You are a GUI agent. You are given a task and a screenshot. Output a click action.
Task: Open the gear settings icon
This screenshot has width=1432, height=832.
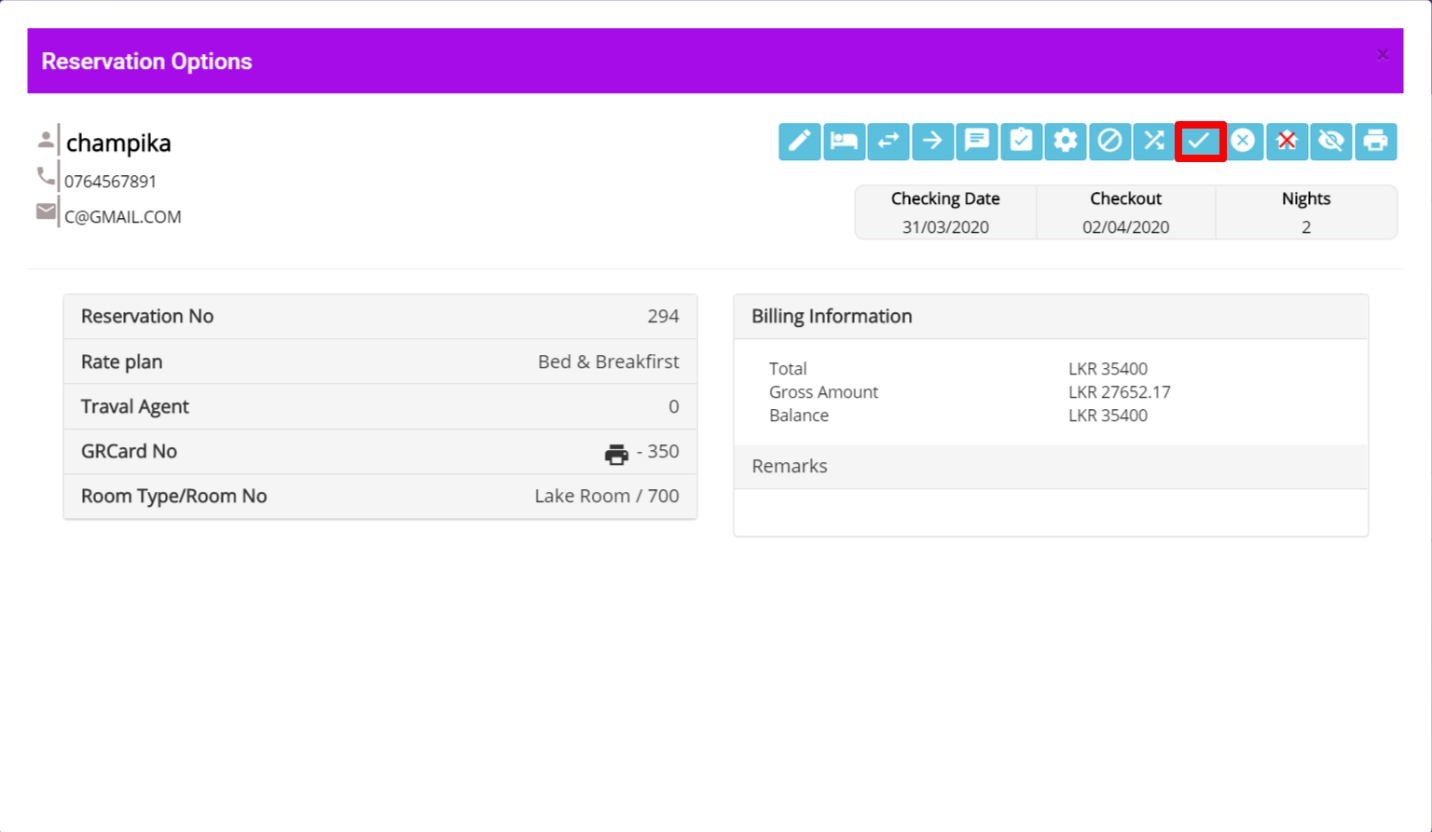pos(1065,141)
